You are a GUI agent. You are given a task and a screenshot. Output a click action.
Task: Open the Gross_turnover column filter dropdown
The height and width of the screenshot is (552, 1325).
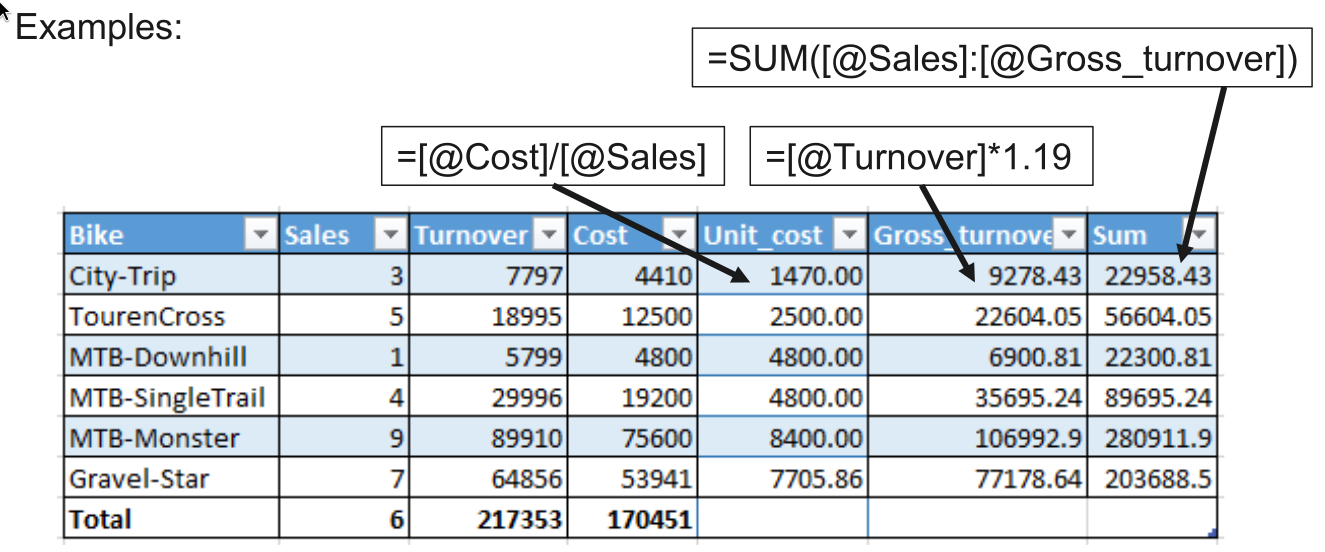[x=1070, y=235]
